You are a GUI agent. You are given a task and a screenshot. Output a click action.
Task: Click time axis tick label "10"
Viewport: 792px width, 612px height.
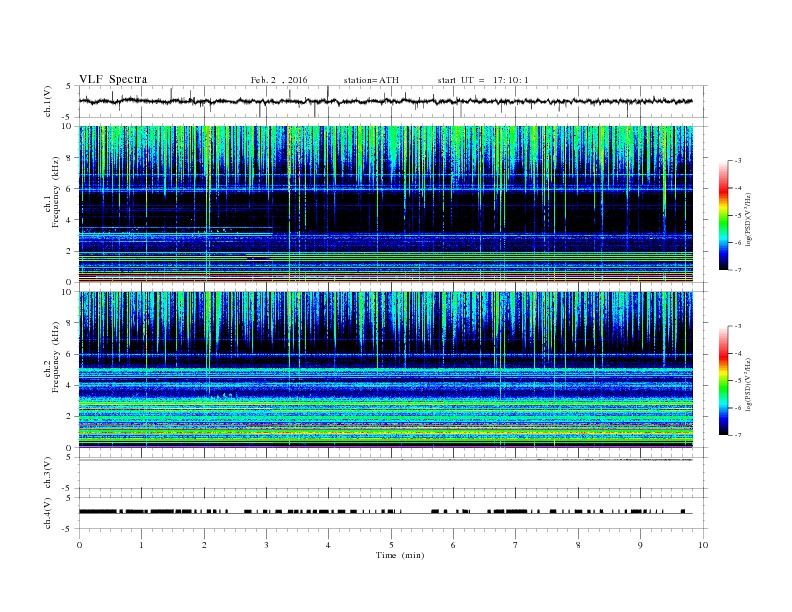[x=703, y=545]
